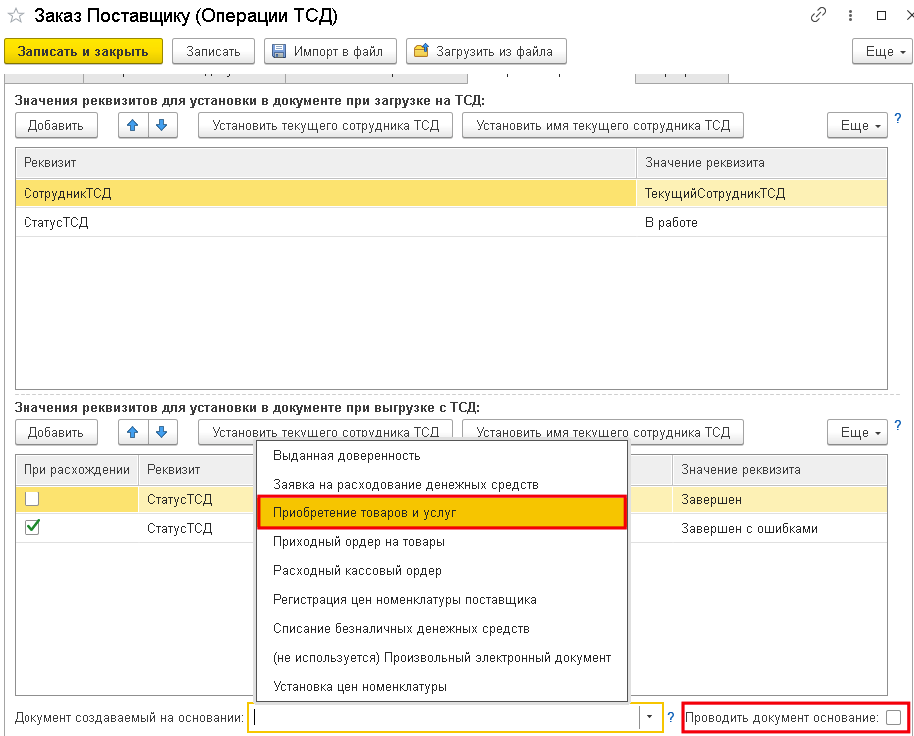This screenshot has width=914, height=736.
Task: Expand Еще menu in download section
Action: coord(857,432)
